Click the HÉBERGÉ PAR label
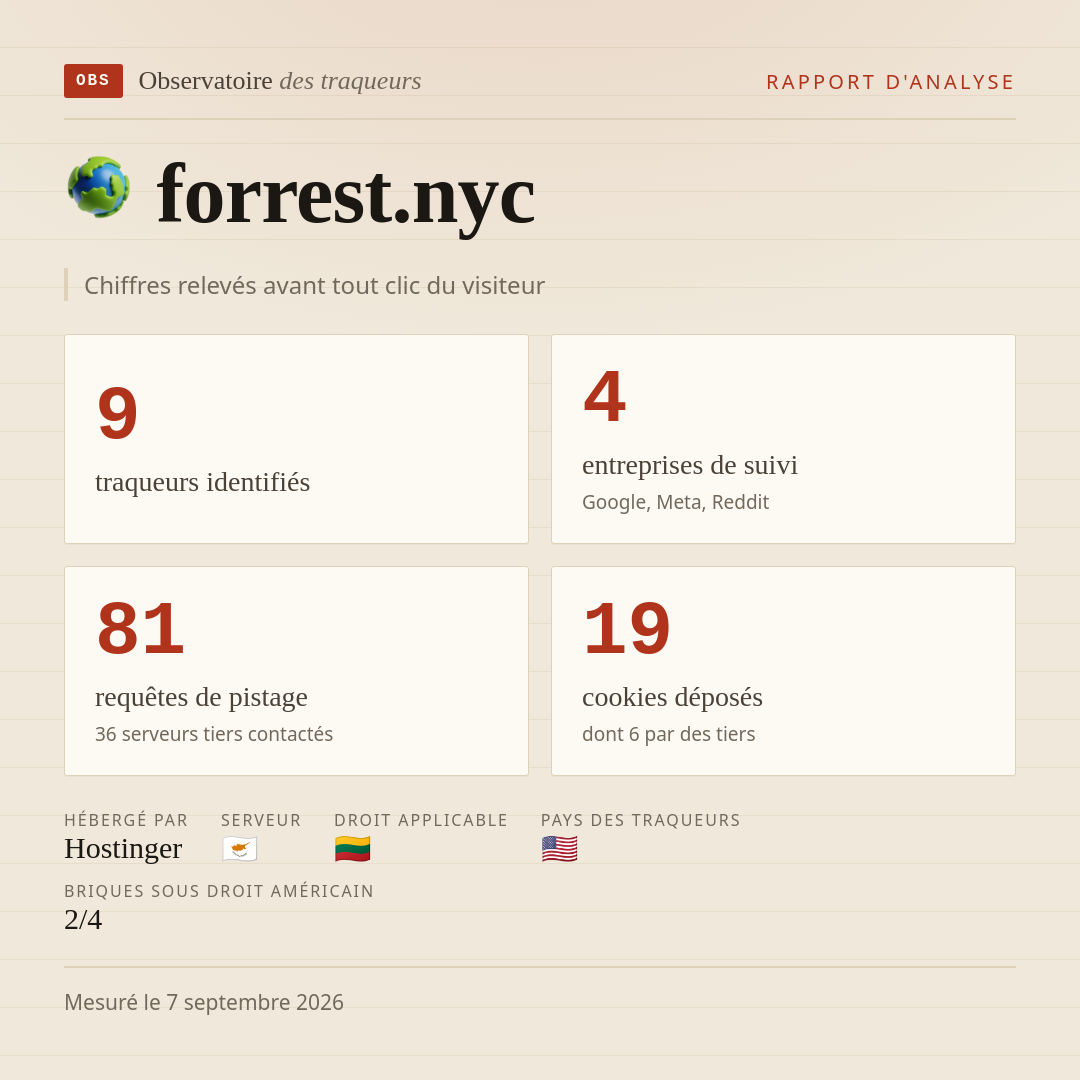This screenshot has width=1080, height=1080. tap(126, 820)
